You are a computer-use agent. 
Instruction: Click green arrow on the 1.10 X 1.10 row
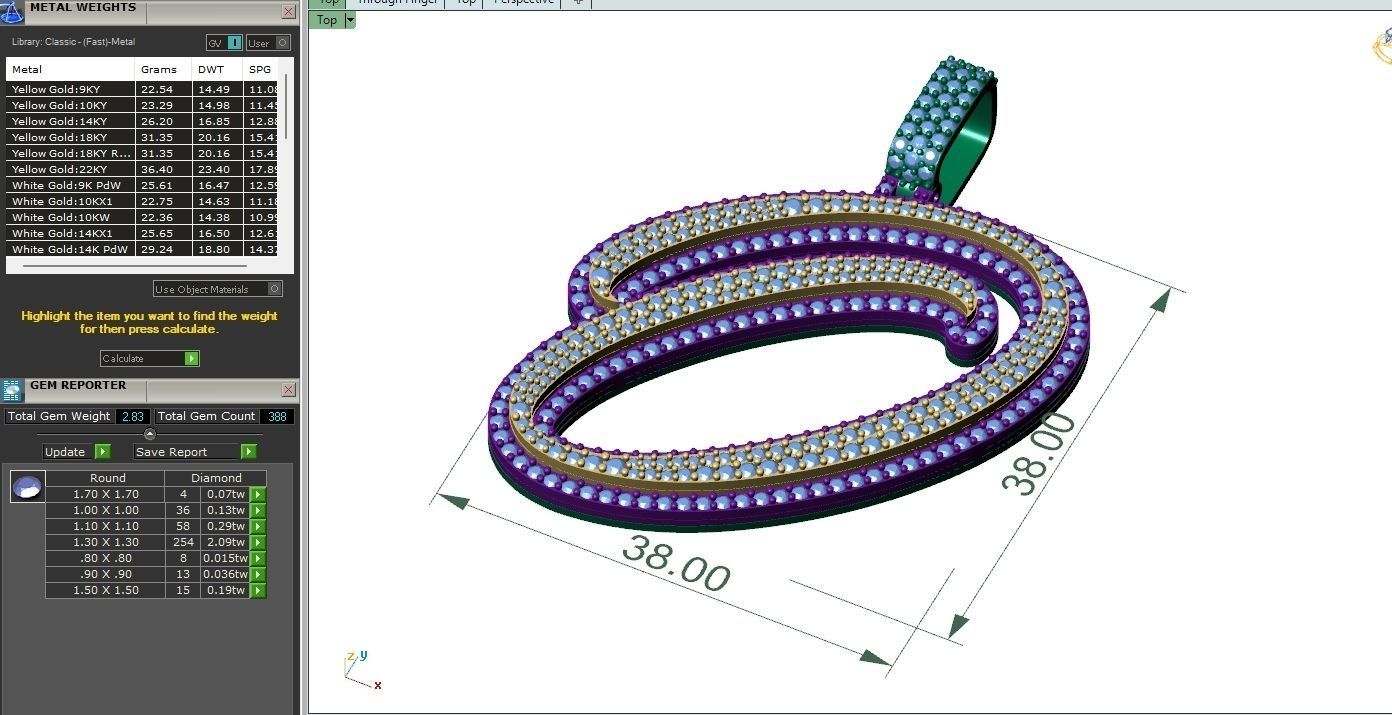click(258, 526)
